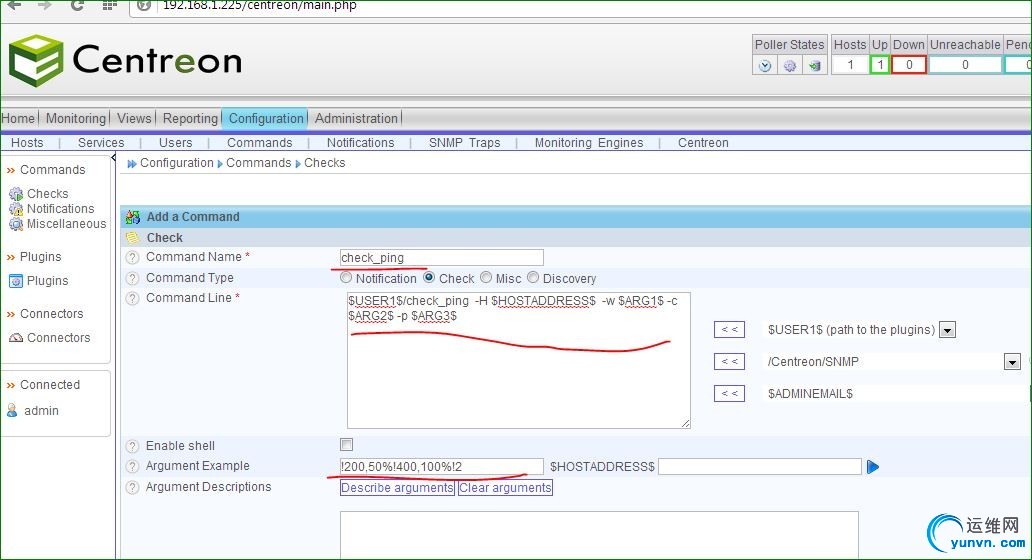Click the Argument Descriptions text area
Screen dimensions: 1032x560
599,535
